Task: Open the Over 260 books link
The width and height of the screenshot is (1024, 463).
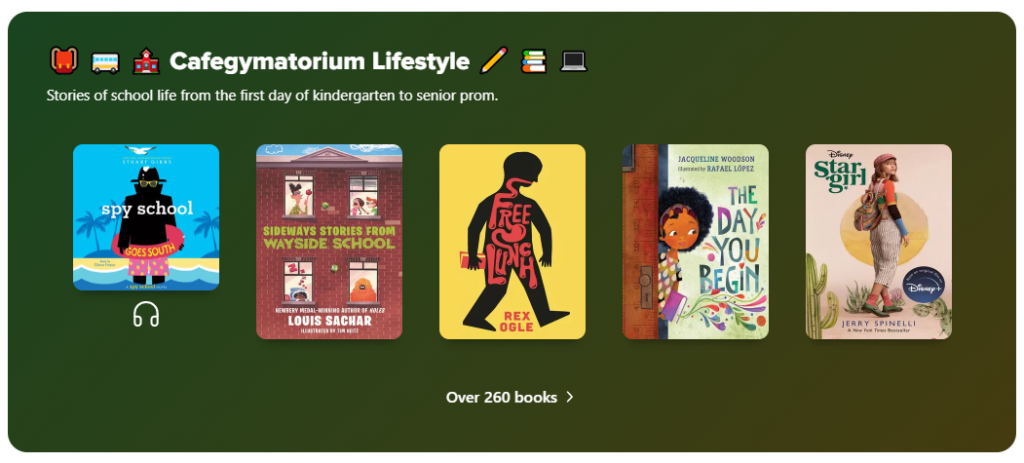Action: [x=509, y=397]
